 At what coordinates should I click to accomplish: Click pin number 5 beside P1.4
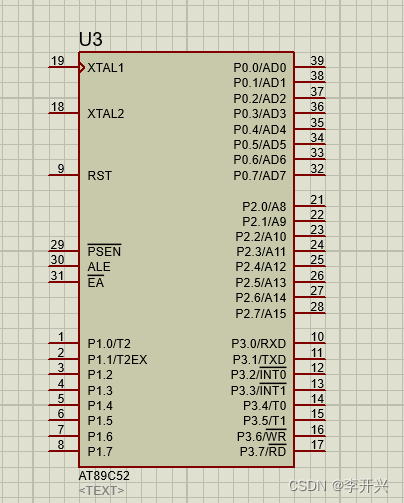(x=61, y=399)
